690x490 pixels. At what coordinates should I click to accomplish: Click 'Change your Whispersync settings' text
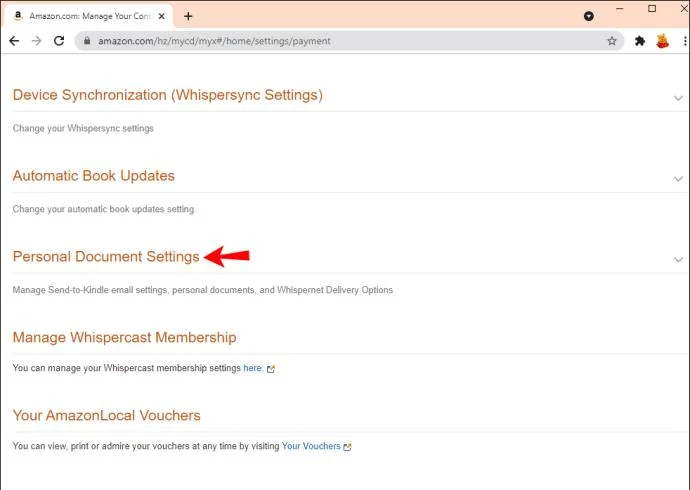(83, 128)
